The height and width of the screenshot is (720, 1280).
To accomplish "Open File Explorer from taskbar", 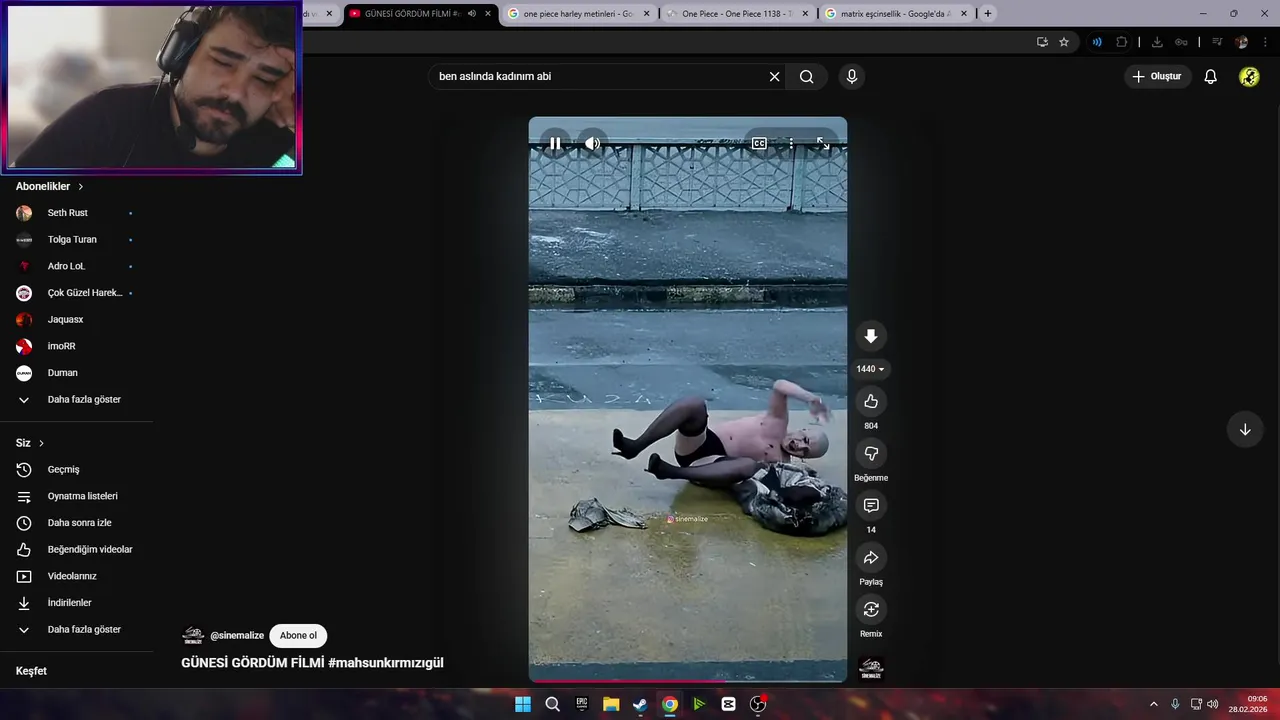I will [x=611, y=704].
